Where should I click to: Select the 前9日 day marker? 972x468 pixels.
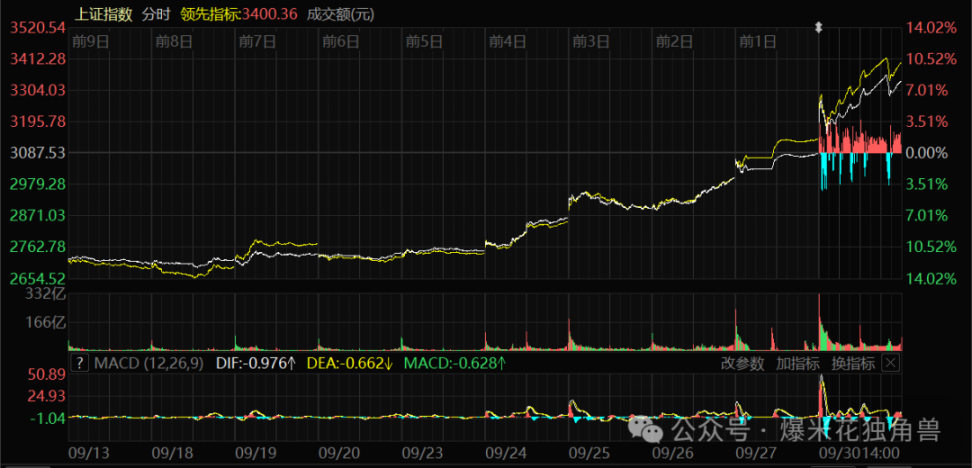click(x=90, y=41)
